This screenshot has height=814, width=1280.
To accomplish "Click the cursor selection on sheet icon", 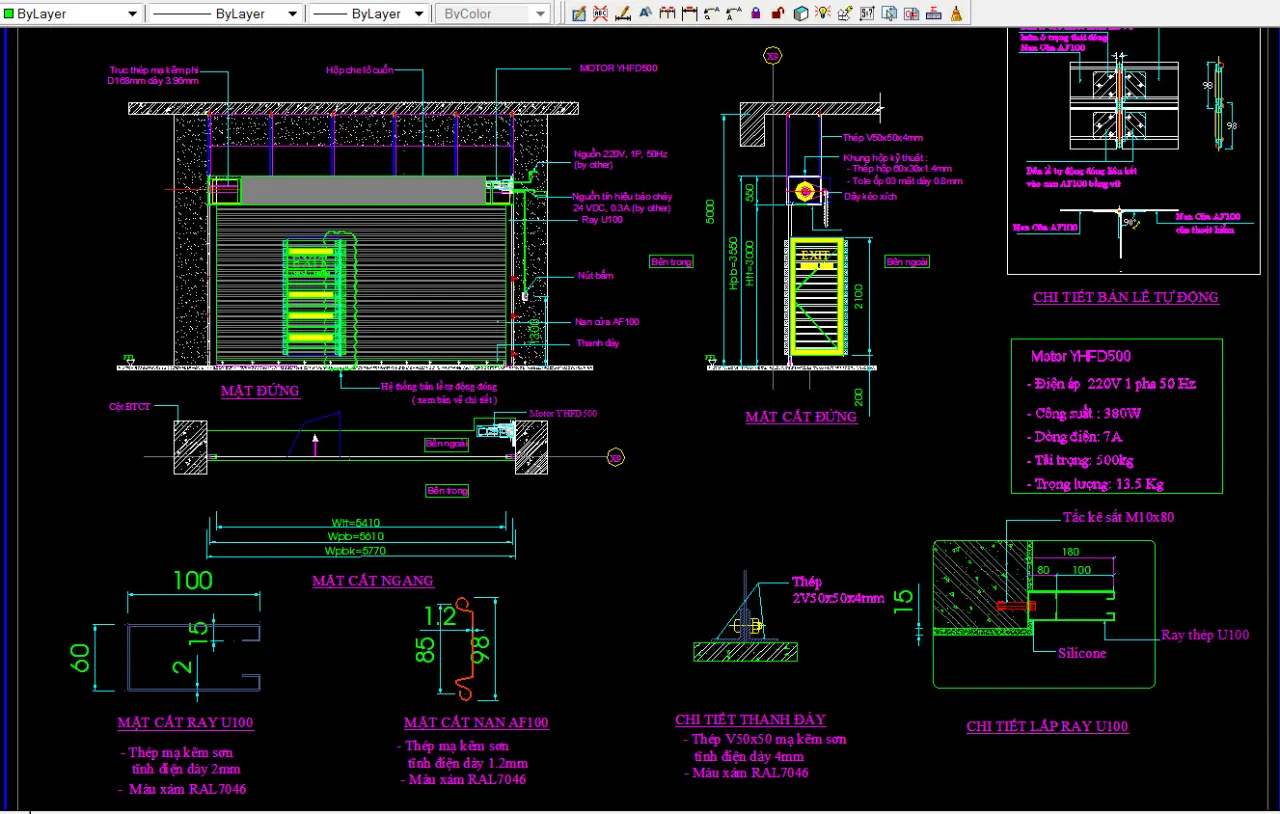I will pos(889,14).
